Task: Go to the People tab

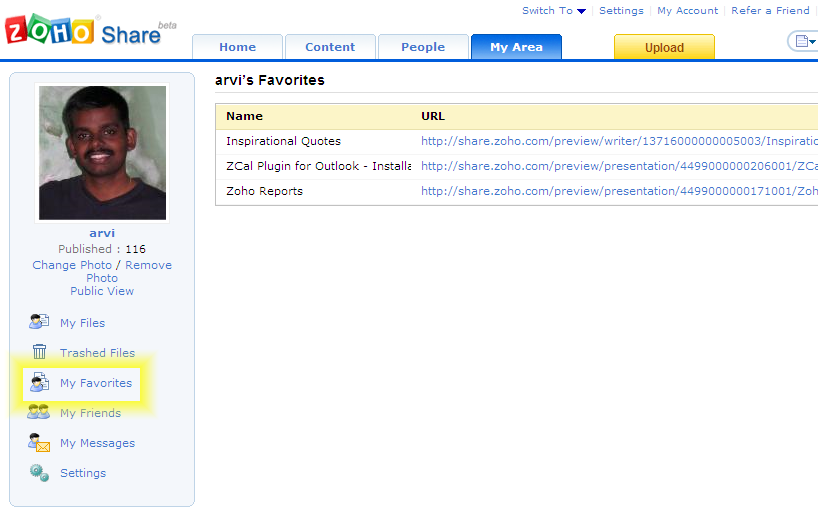Action: point(423,47)
